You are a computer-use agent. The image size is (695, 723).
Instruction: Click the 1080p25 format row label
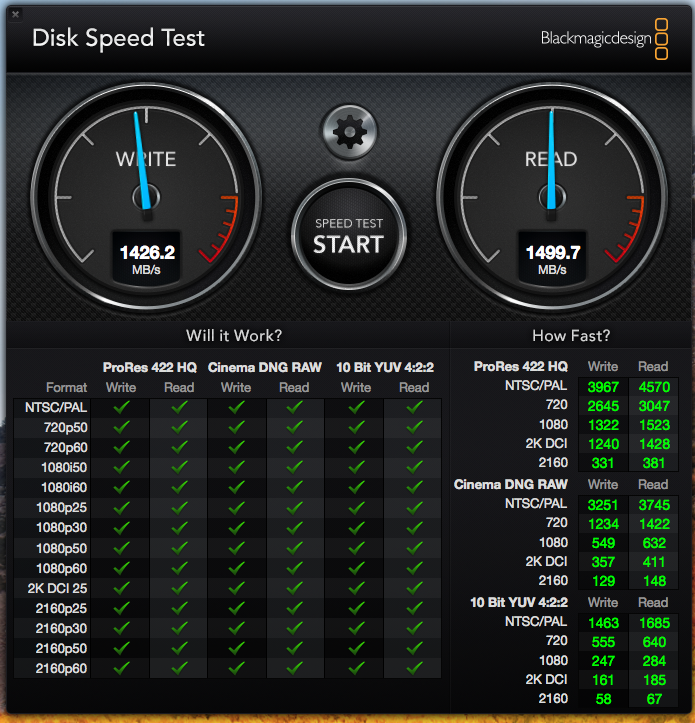click(61, 508)
